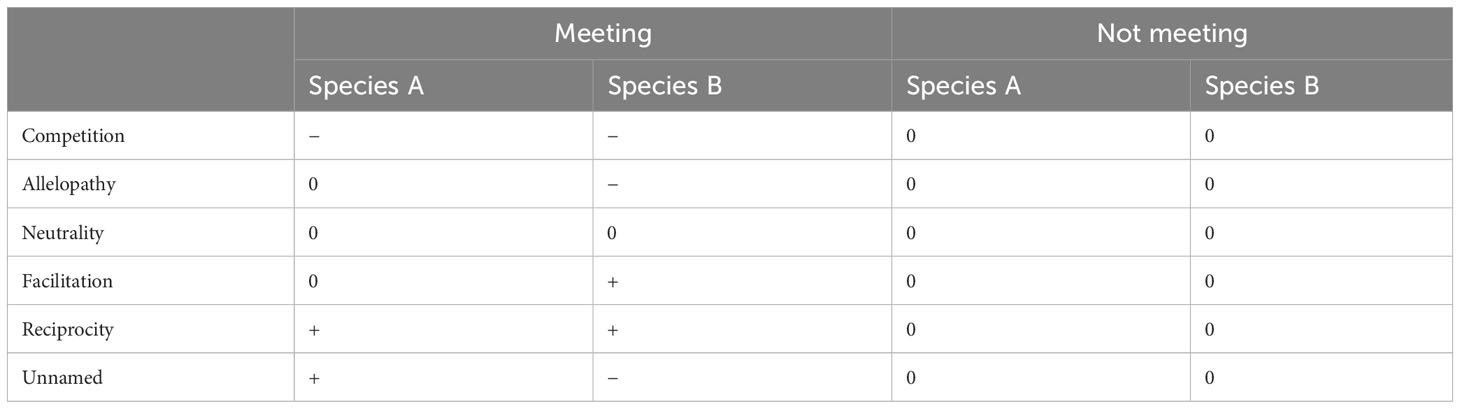The image size is (1460, 409).
Task: Click the Reciprocity row label
Action: coord(67,330)
